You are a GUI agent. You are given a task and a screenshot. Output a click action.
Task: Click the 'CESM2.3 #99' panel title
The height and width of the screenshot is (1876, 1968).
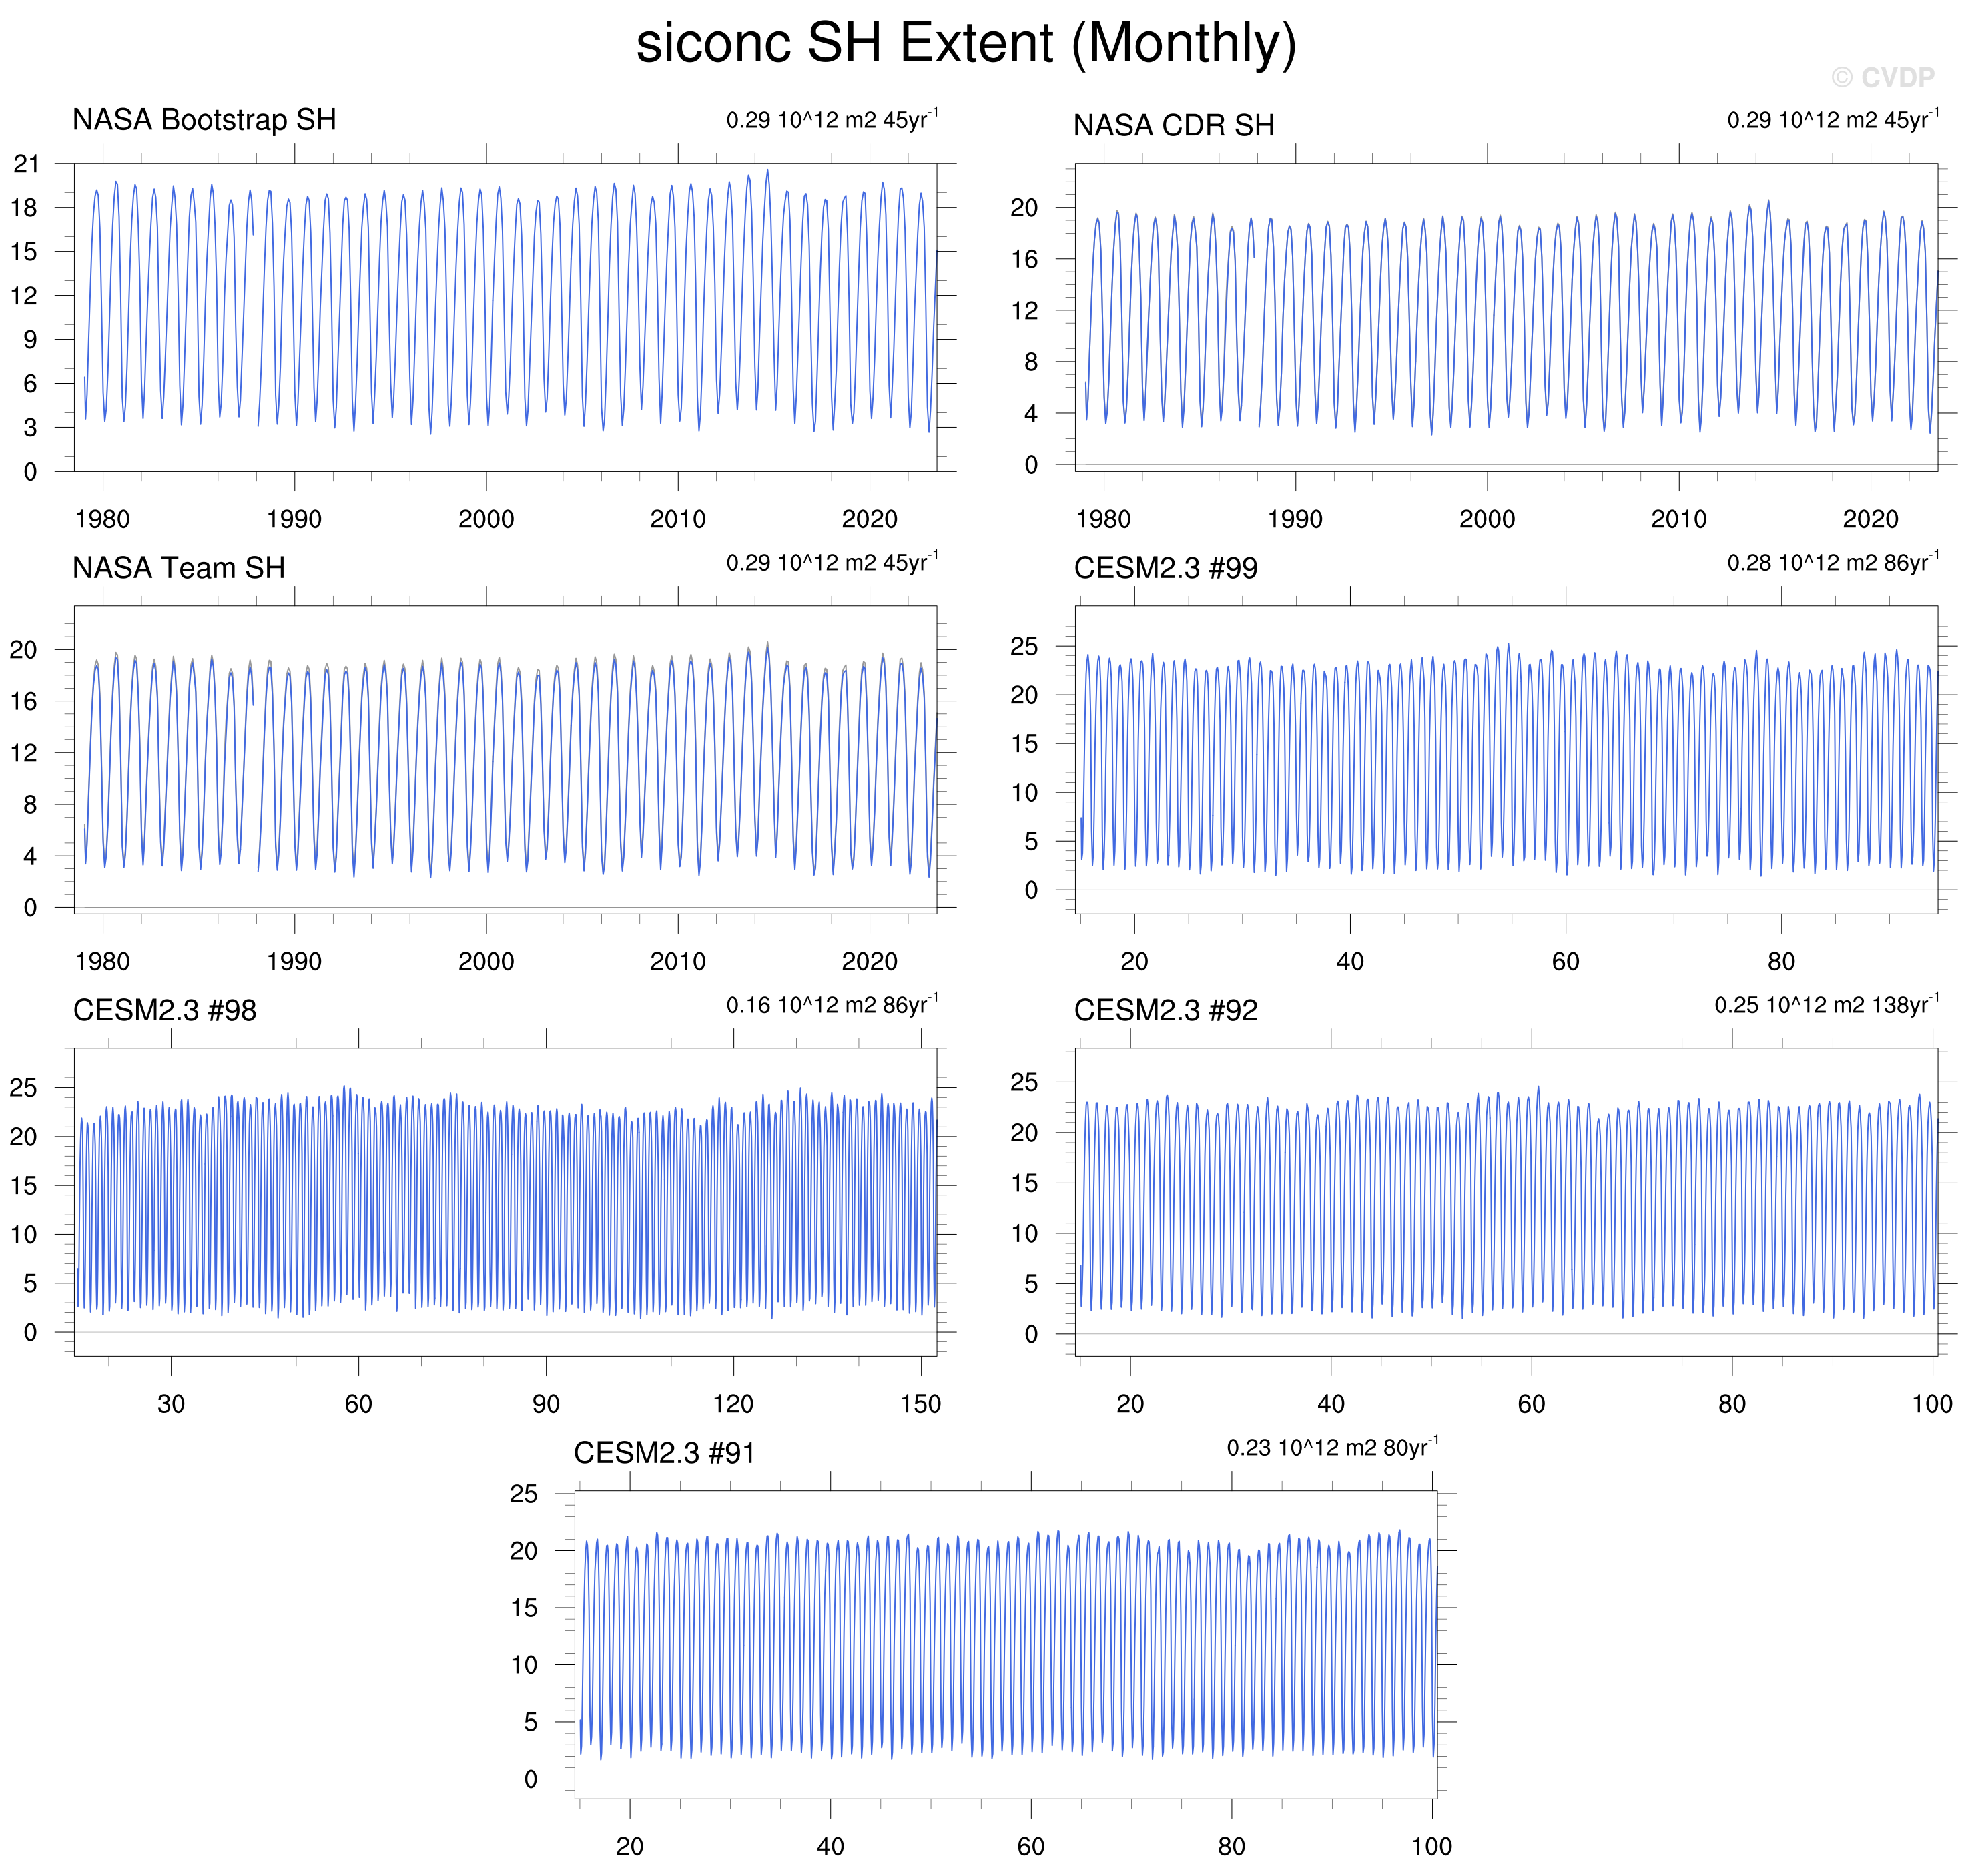1165,568
